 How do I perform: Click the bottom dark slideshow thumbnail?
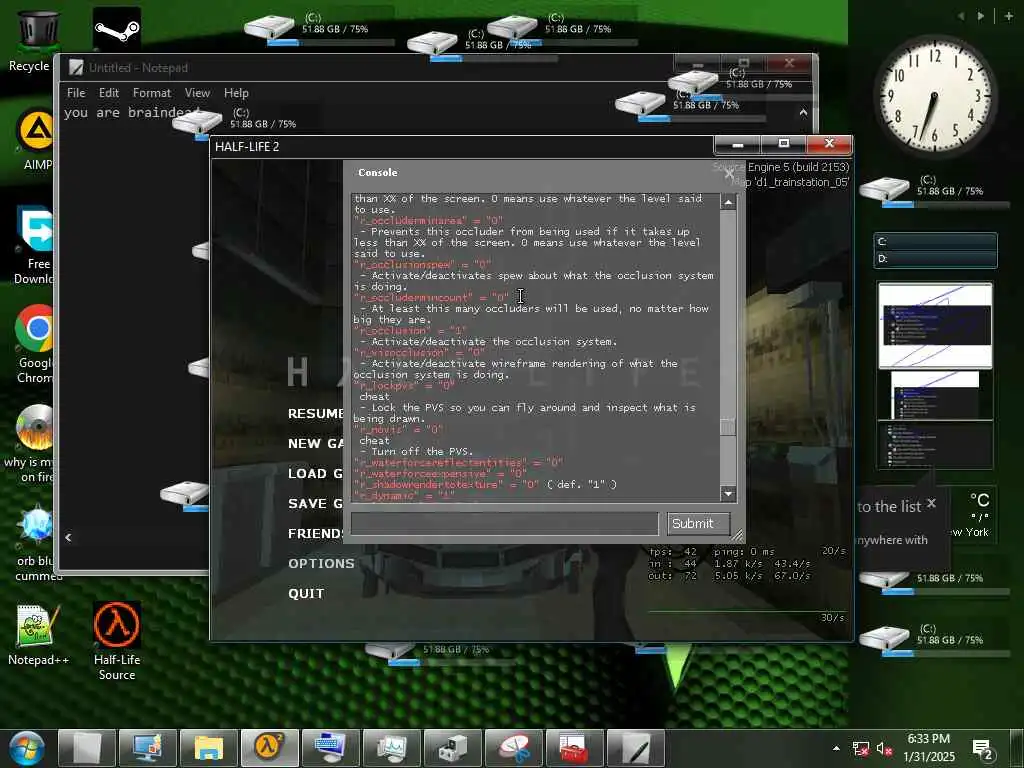click(x=935, y=445)
